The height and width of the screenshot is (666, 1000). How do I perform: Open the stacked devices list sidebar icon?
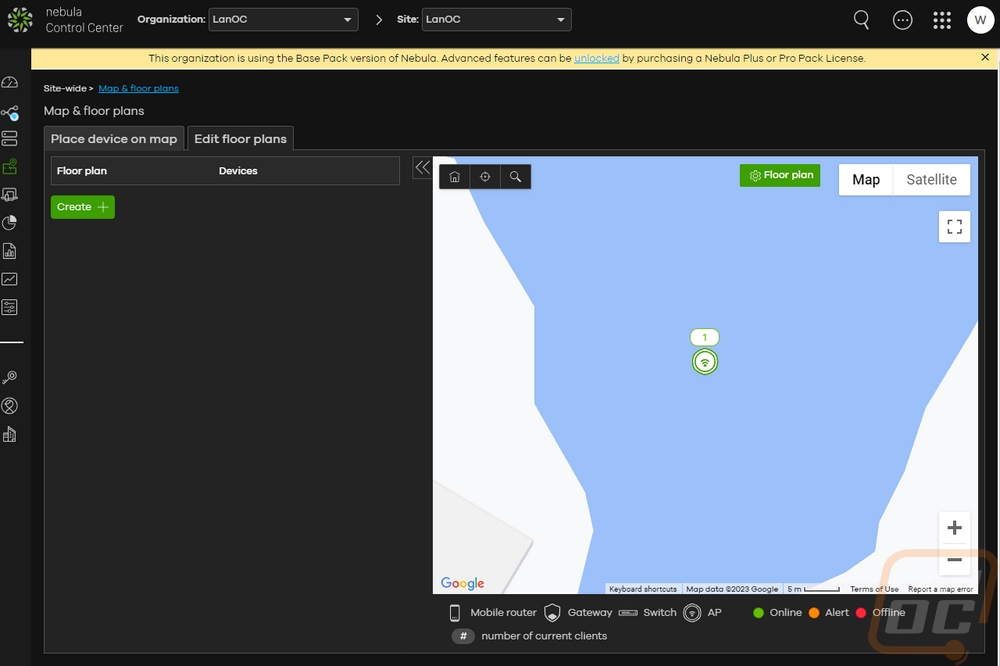click(10, 138)
